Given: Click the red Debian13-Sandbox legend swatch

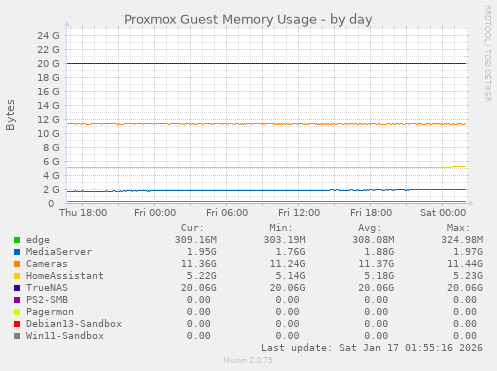Looking at the screenshot, I should tap(17, 324).
